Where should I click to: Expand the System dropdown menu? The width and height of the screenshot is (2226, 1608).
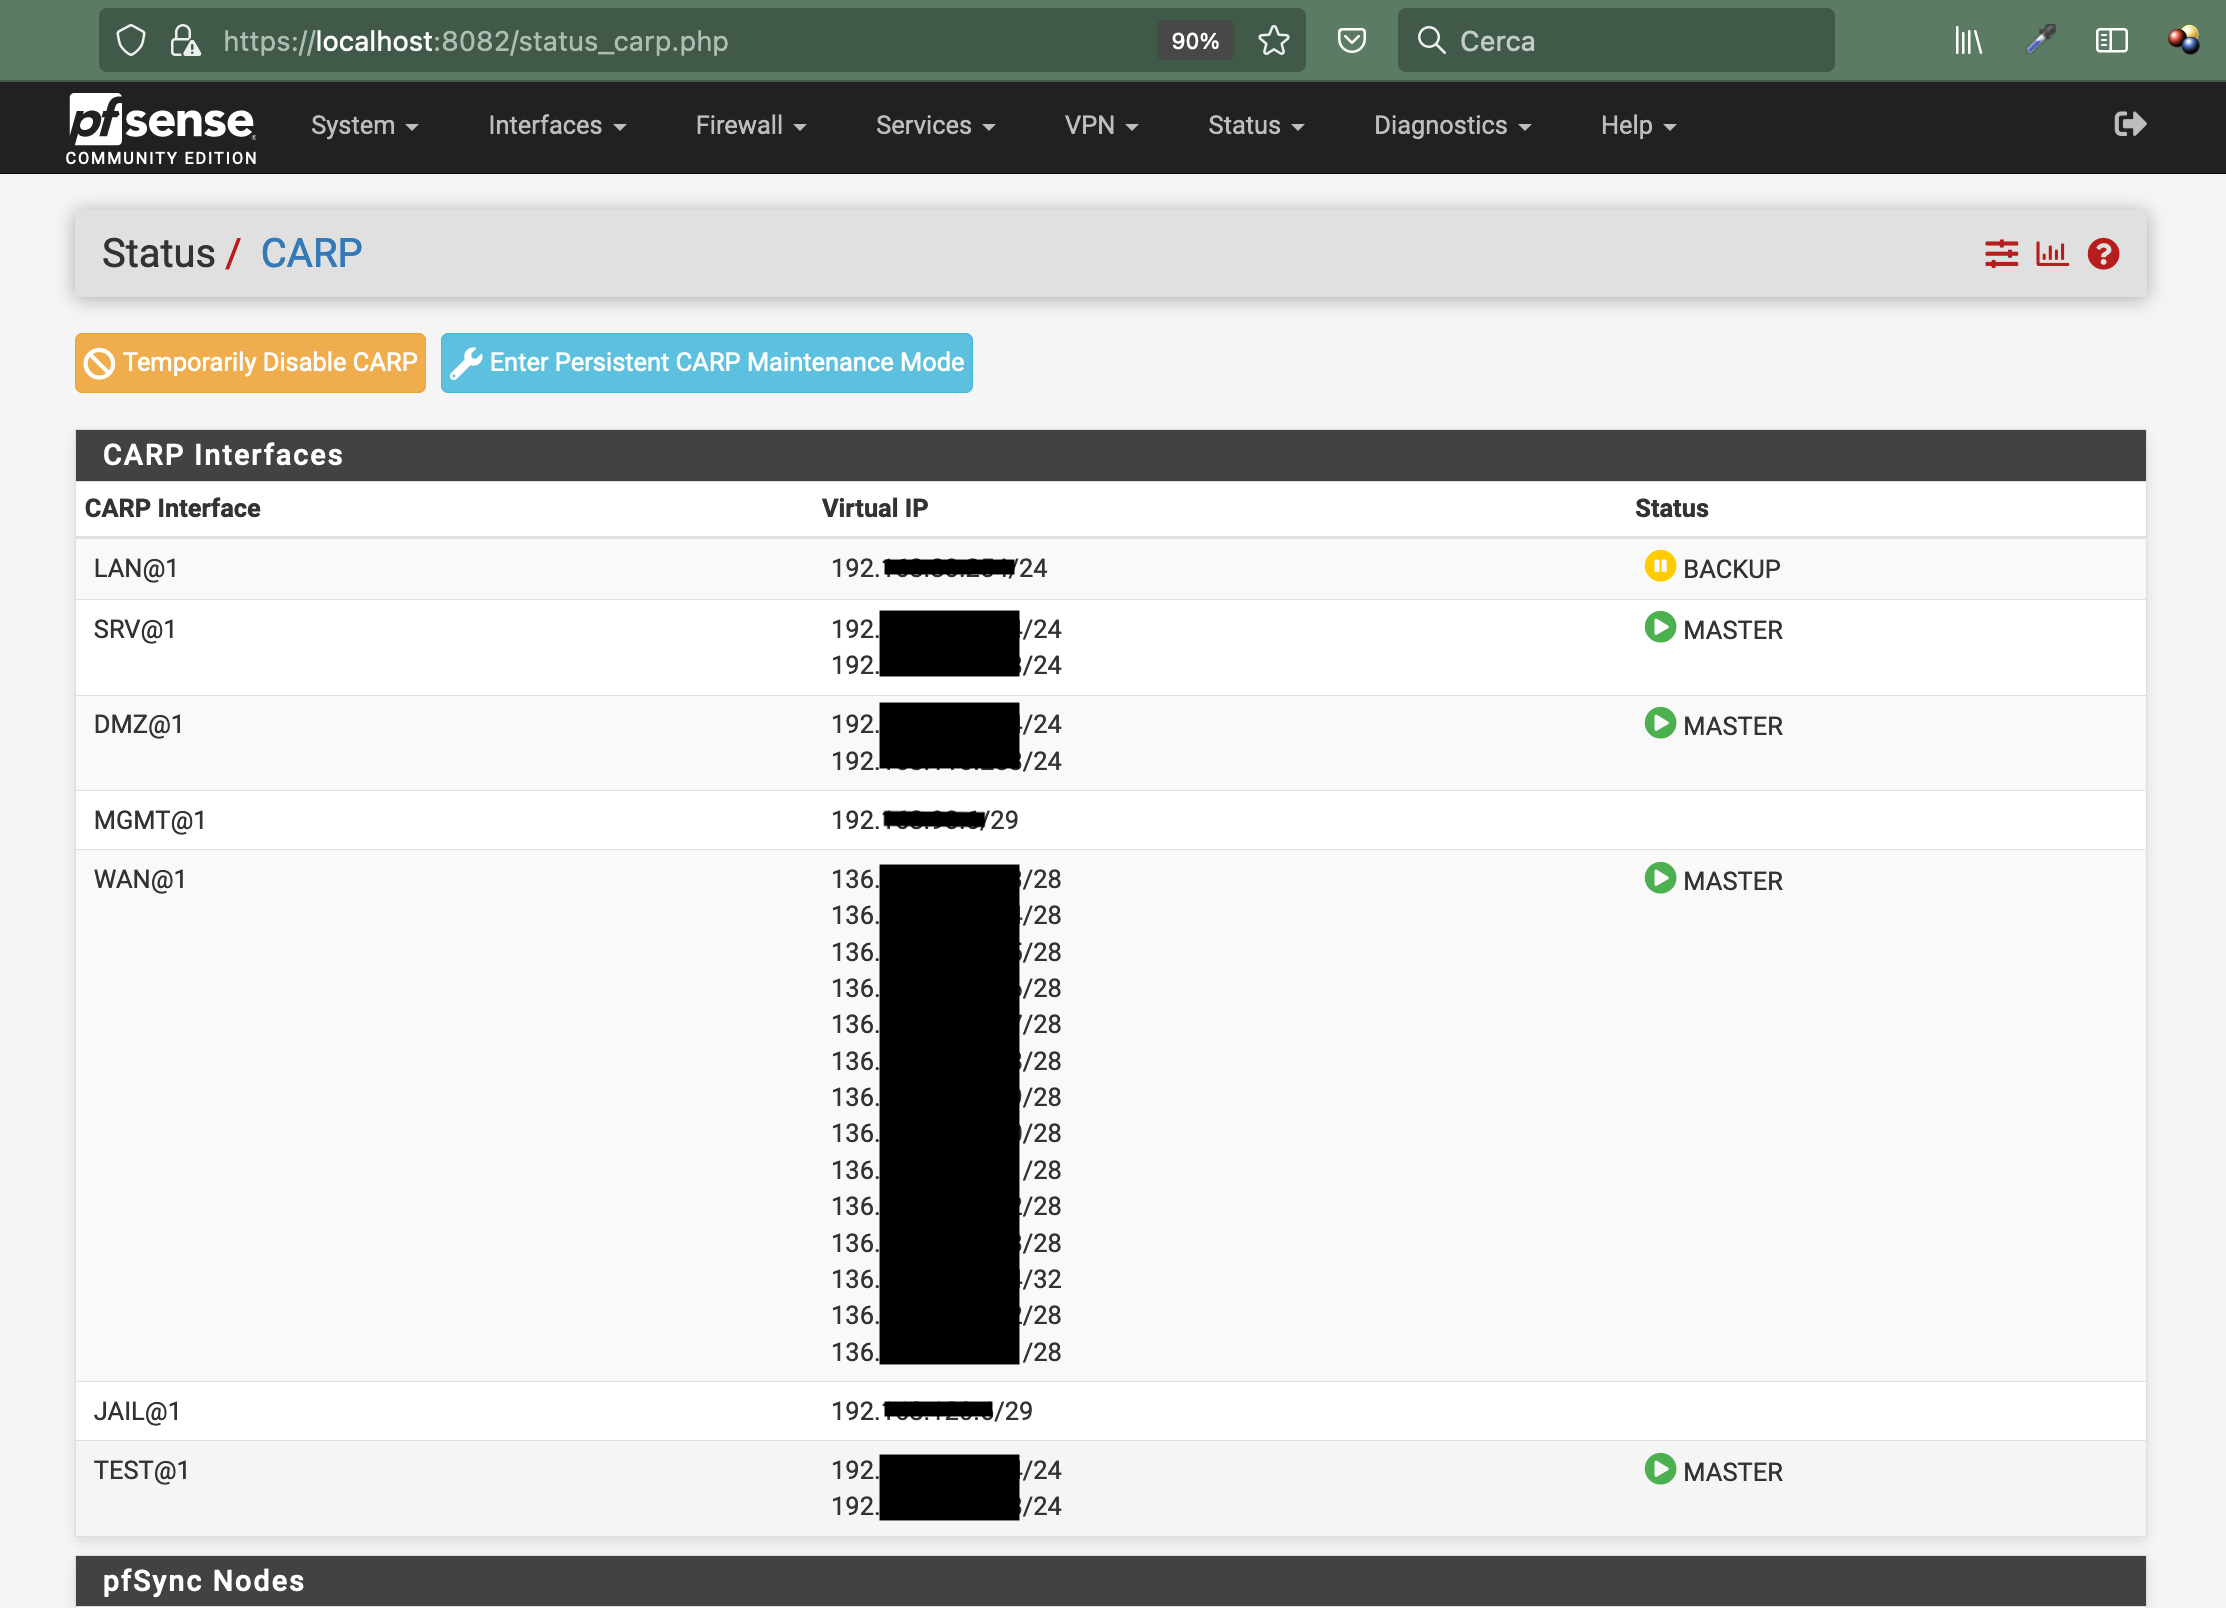[364, 125]
